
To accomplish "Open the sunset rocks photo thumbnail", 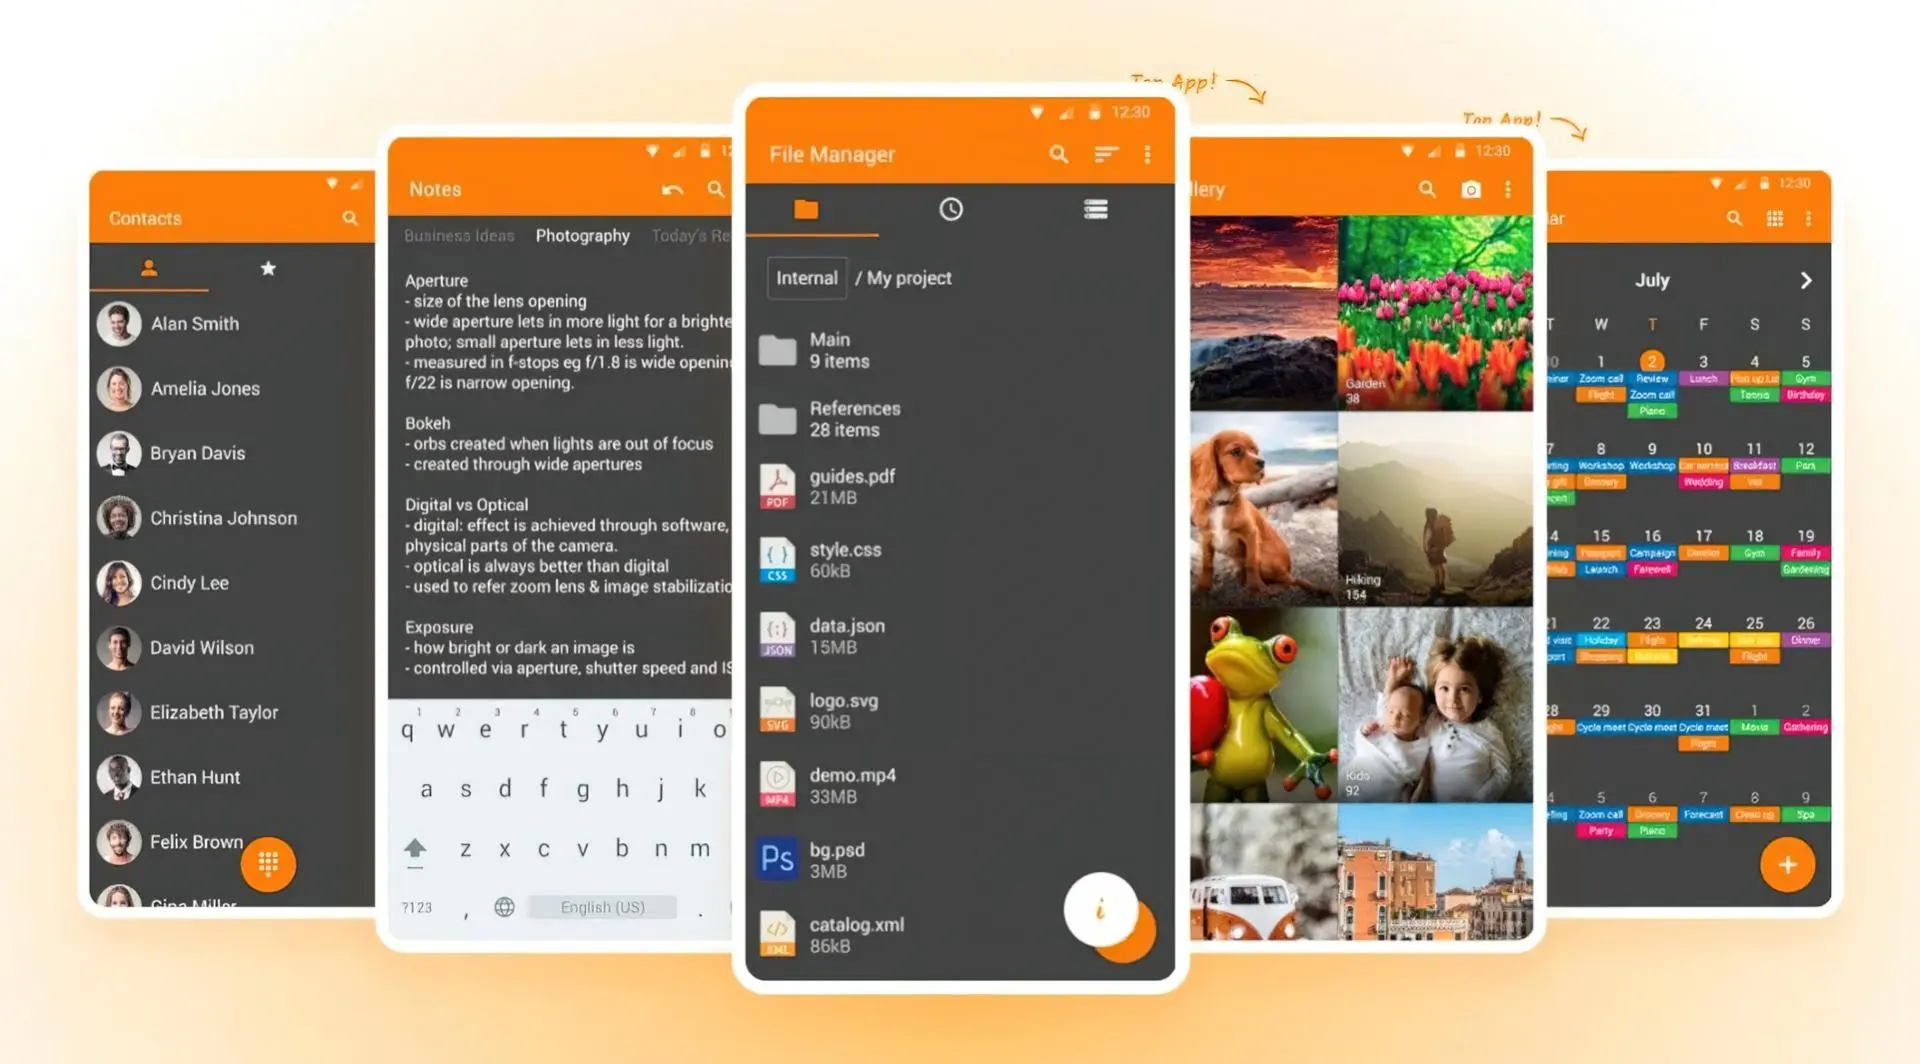I will [1264, 313].
